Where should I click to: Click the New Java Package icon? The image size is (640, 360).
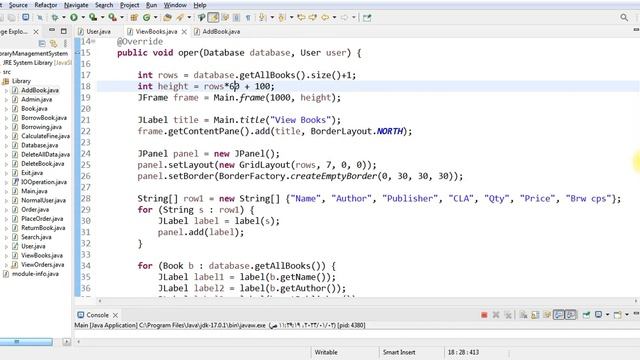click(134, 18)
